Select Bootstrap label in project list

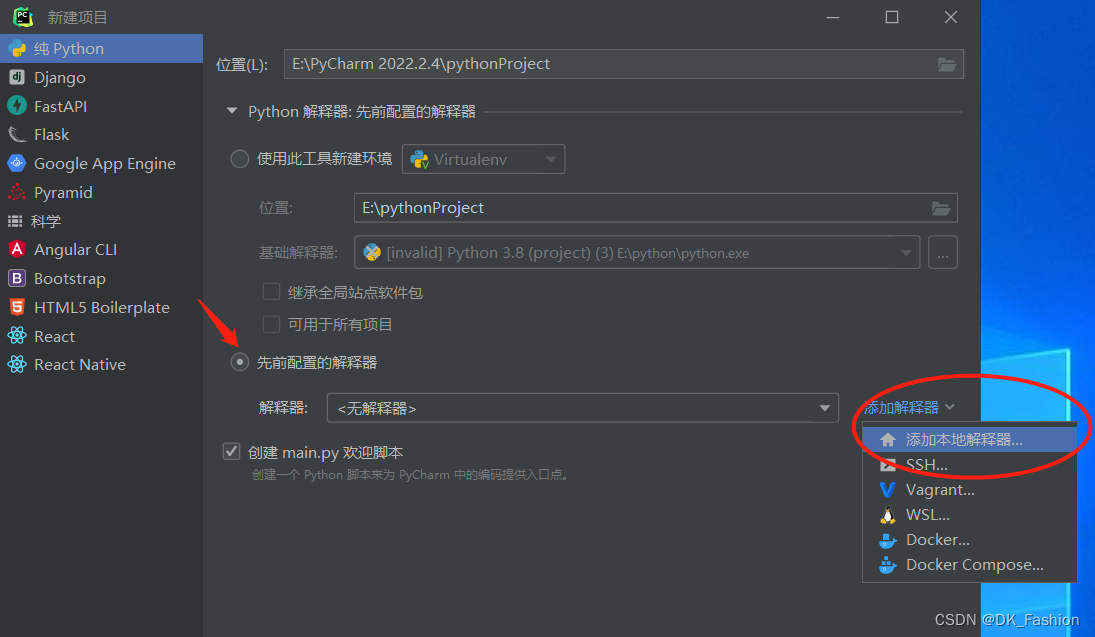70,278
